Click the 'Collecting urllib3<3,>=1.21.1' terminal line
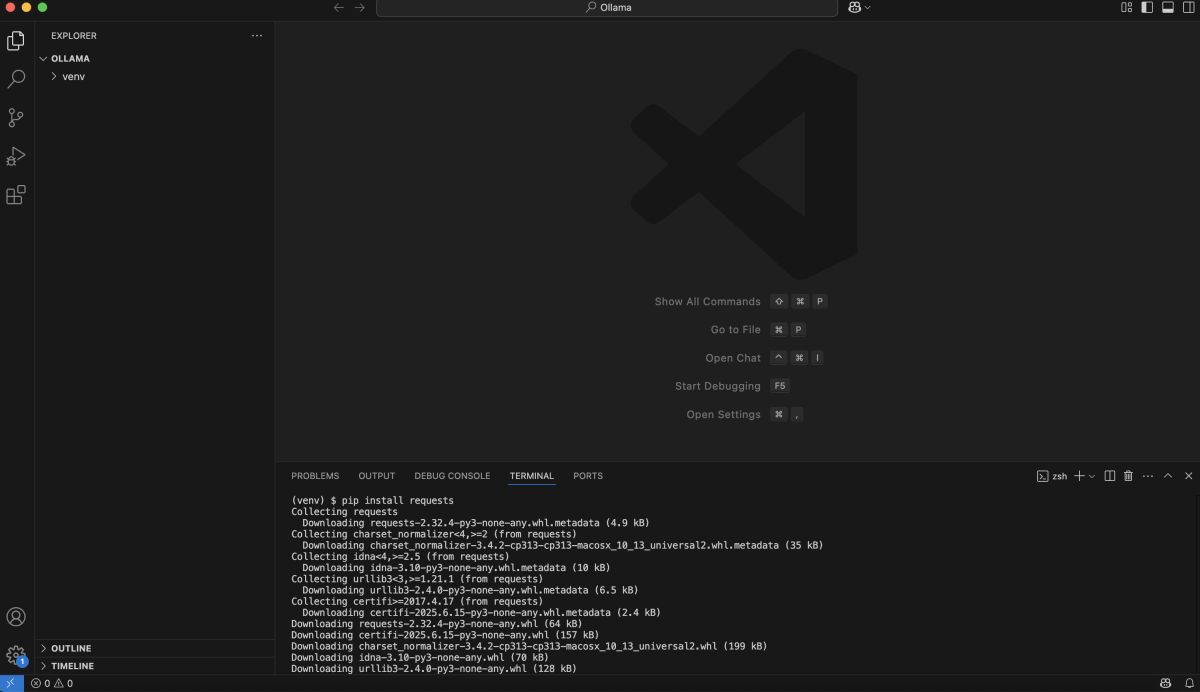1200x692 pixels. coord(417,579)
